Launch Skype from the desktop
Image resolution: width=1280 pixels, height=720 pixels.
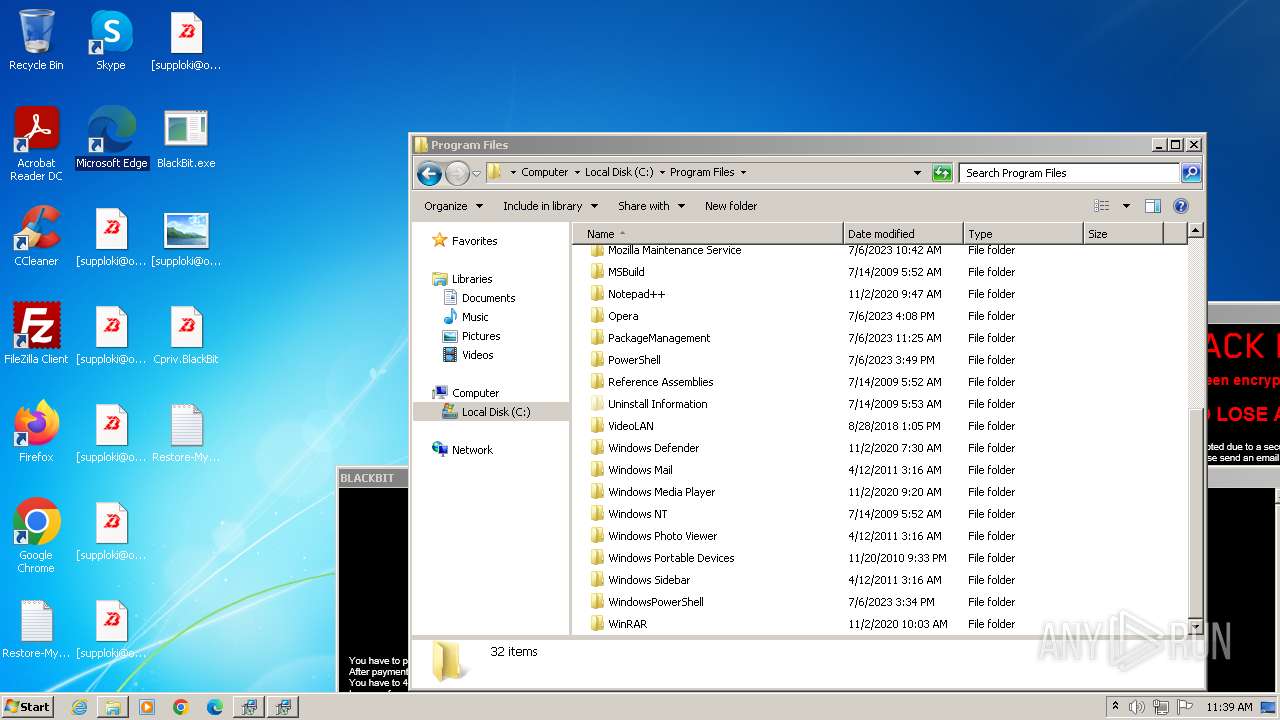pos(110,41)
